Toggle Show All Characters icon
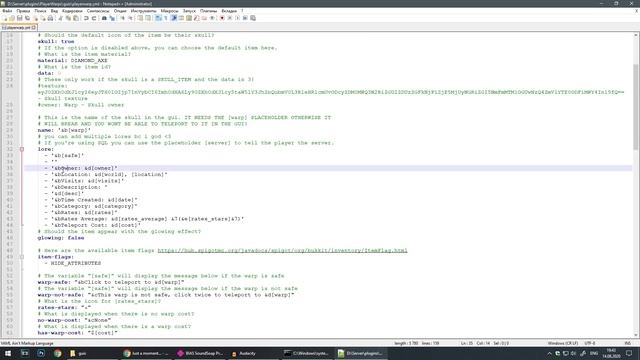The height and width of the screenshot is (360, 640). tap(166, 18)
